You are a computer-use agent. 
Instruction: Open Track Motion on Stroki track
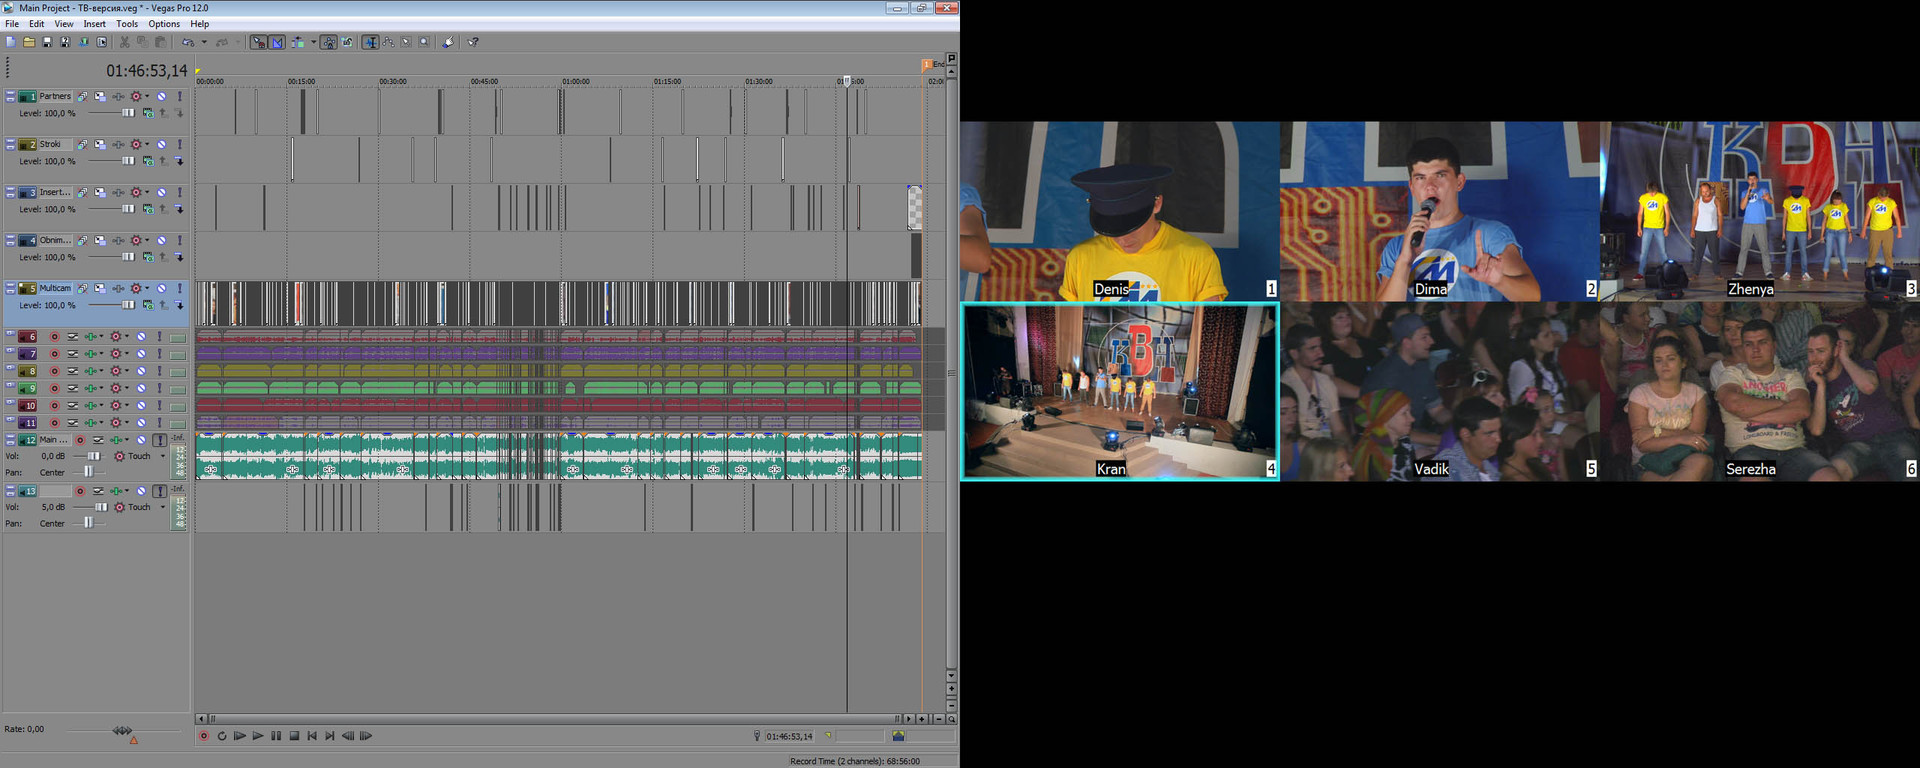(100, 145)
